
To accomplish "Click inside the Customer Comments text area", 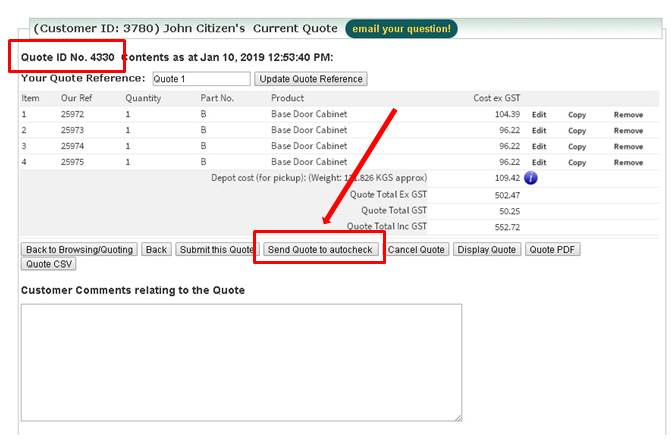I will (x=241, y=362).
